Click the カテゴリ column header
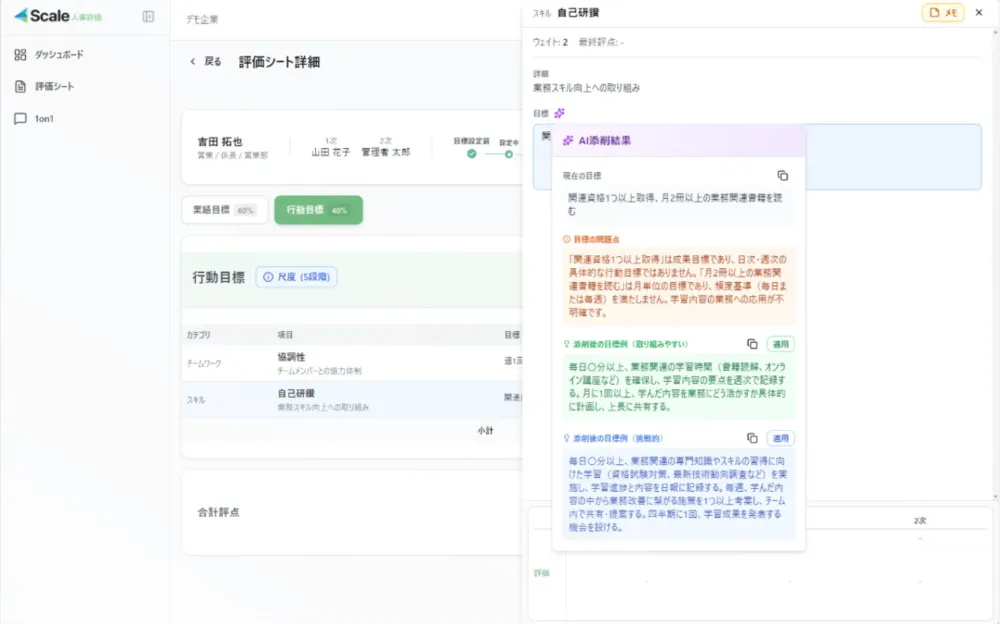This screenshot has height=625, width=1000. coord(198,335)
